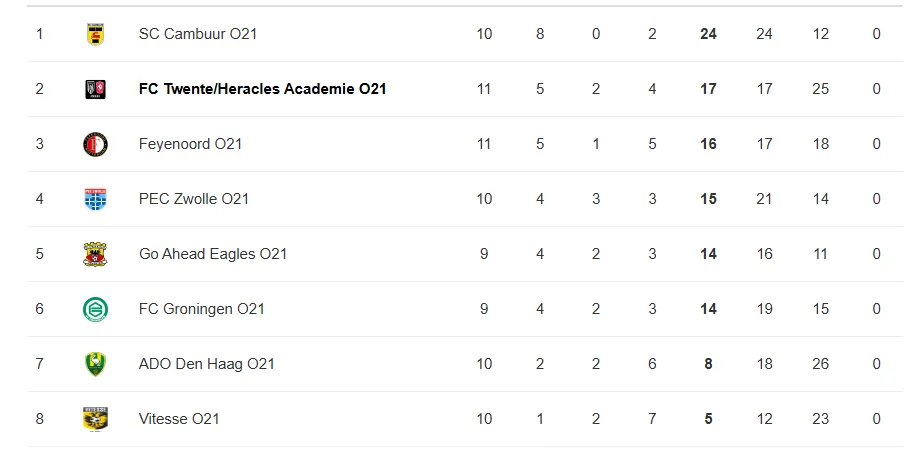The image size is (924, 456).
Task: Open the Vitesse O21 team page
Action: [179, 419]
